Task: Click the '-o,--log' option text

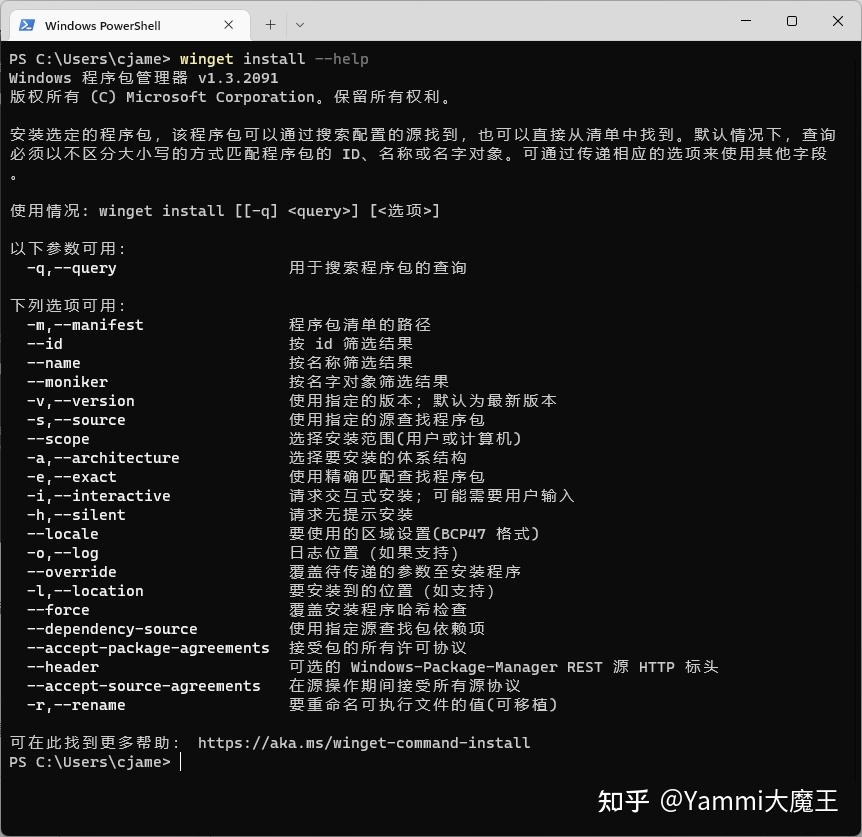Action: coord(63,553)
